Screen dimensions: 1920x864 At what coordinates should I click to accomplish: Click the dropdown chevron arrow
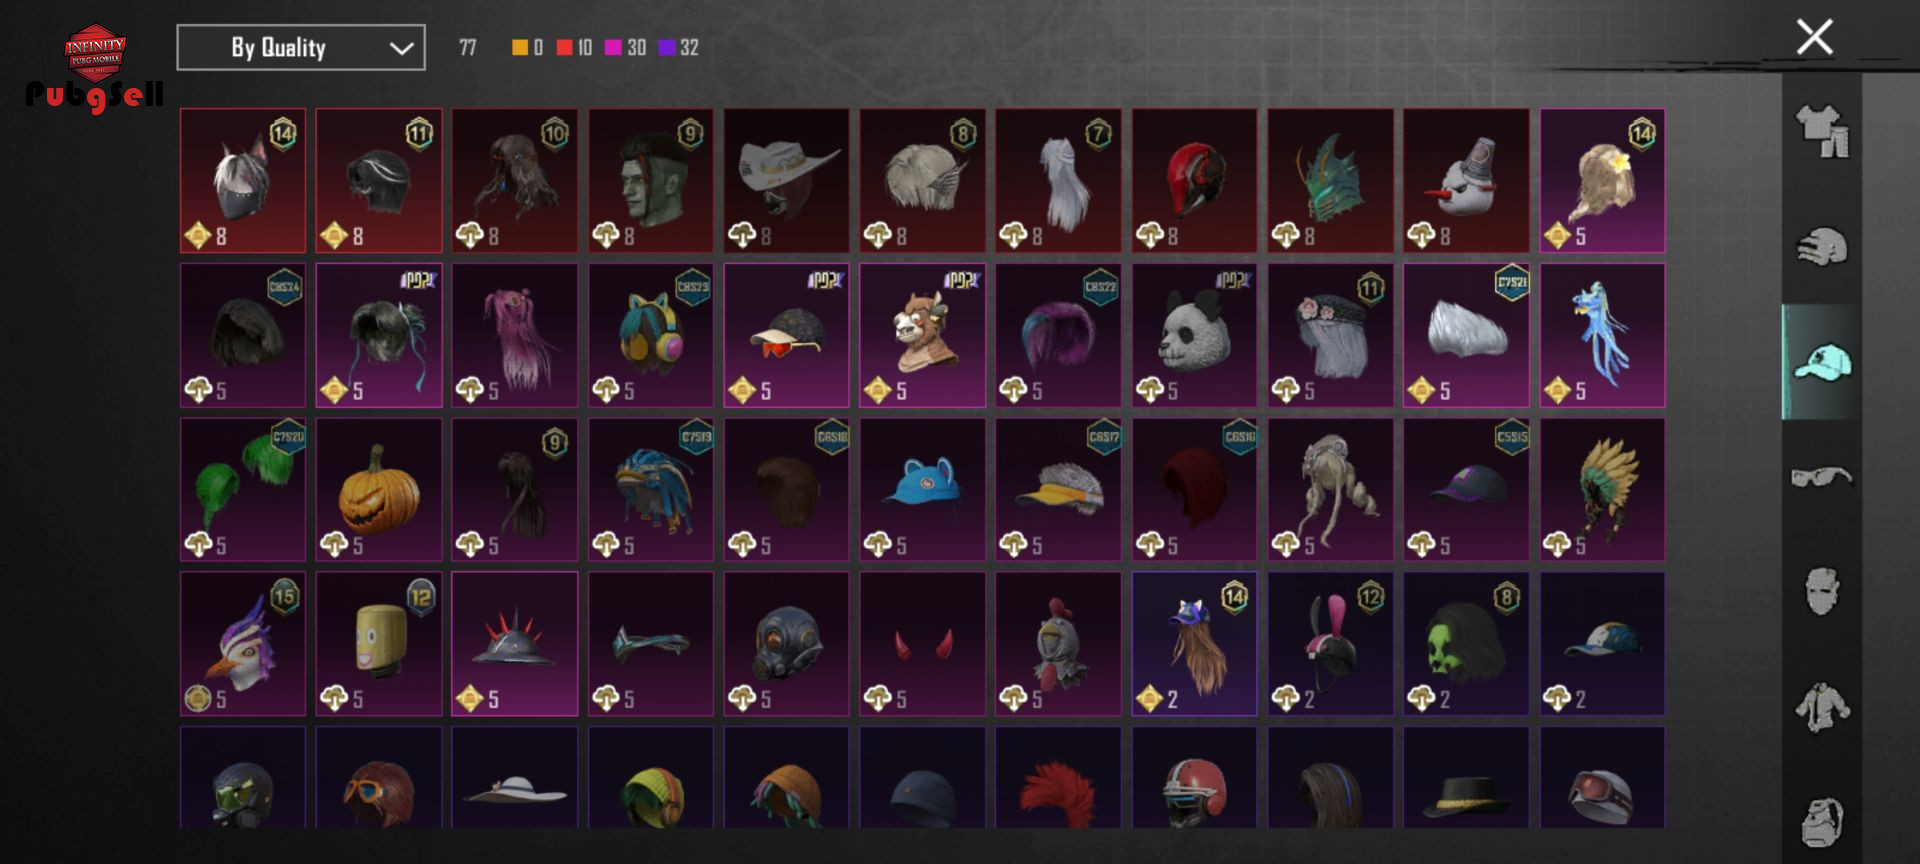tap(401, 48)
